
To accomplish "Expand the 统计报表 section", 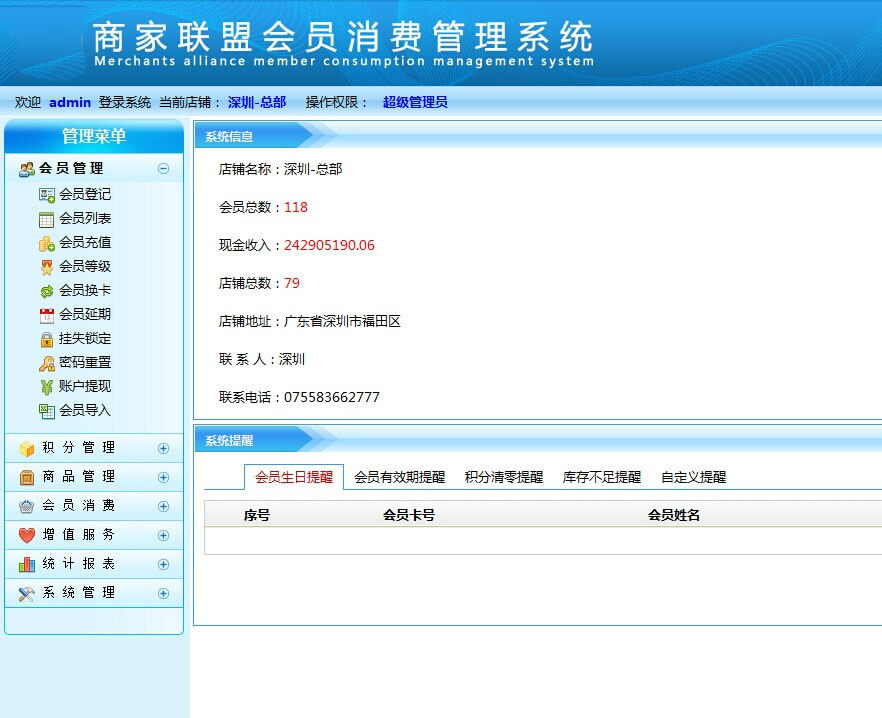I will 164,564.
